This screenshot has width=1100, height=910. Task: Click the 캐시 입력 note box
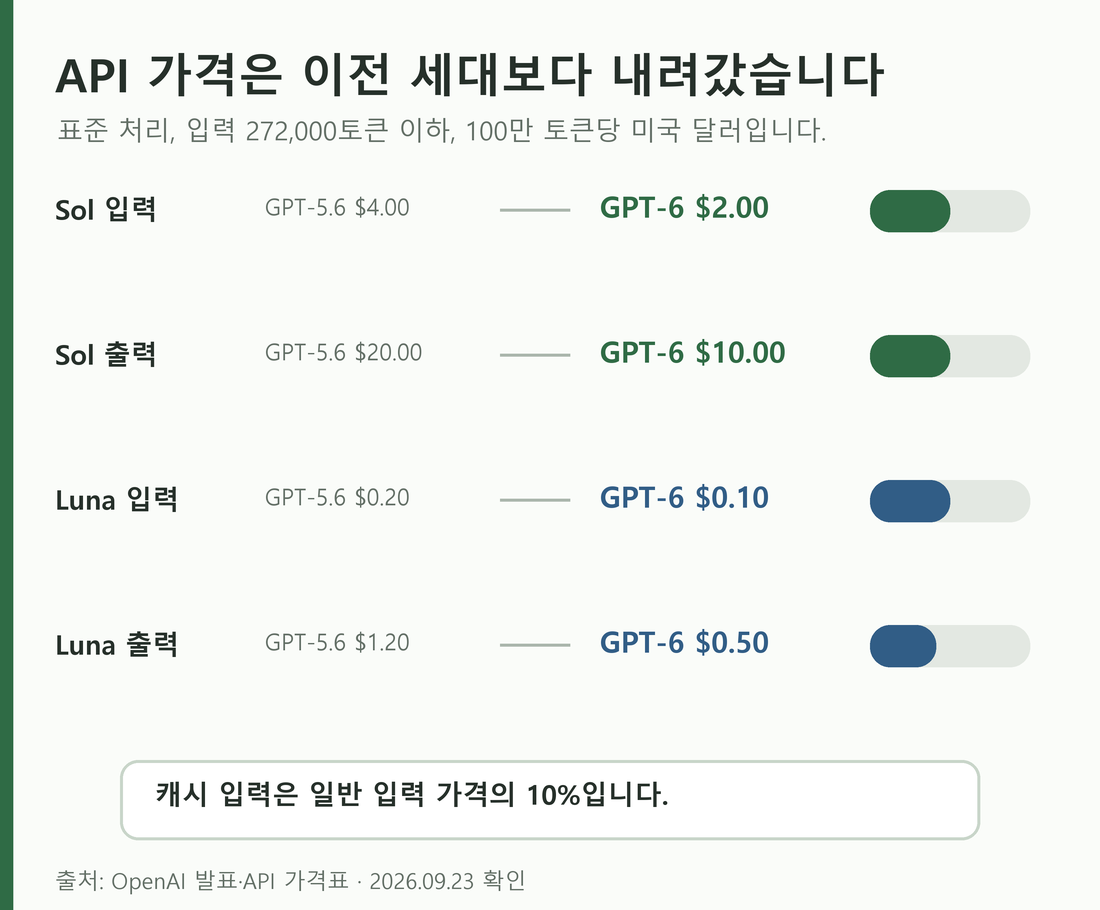[550, 800]
